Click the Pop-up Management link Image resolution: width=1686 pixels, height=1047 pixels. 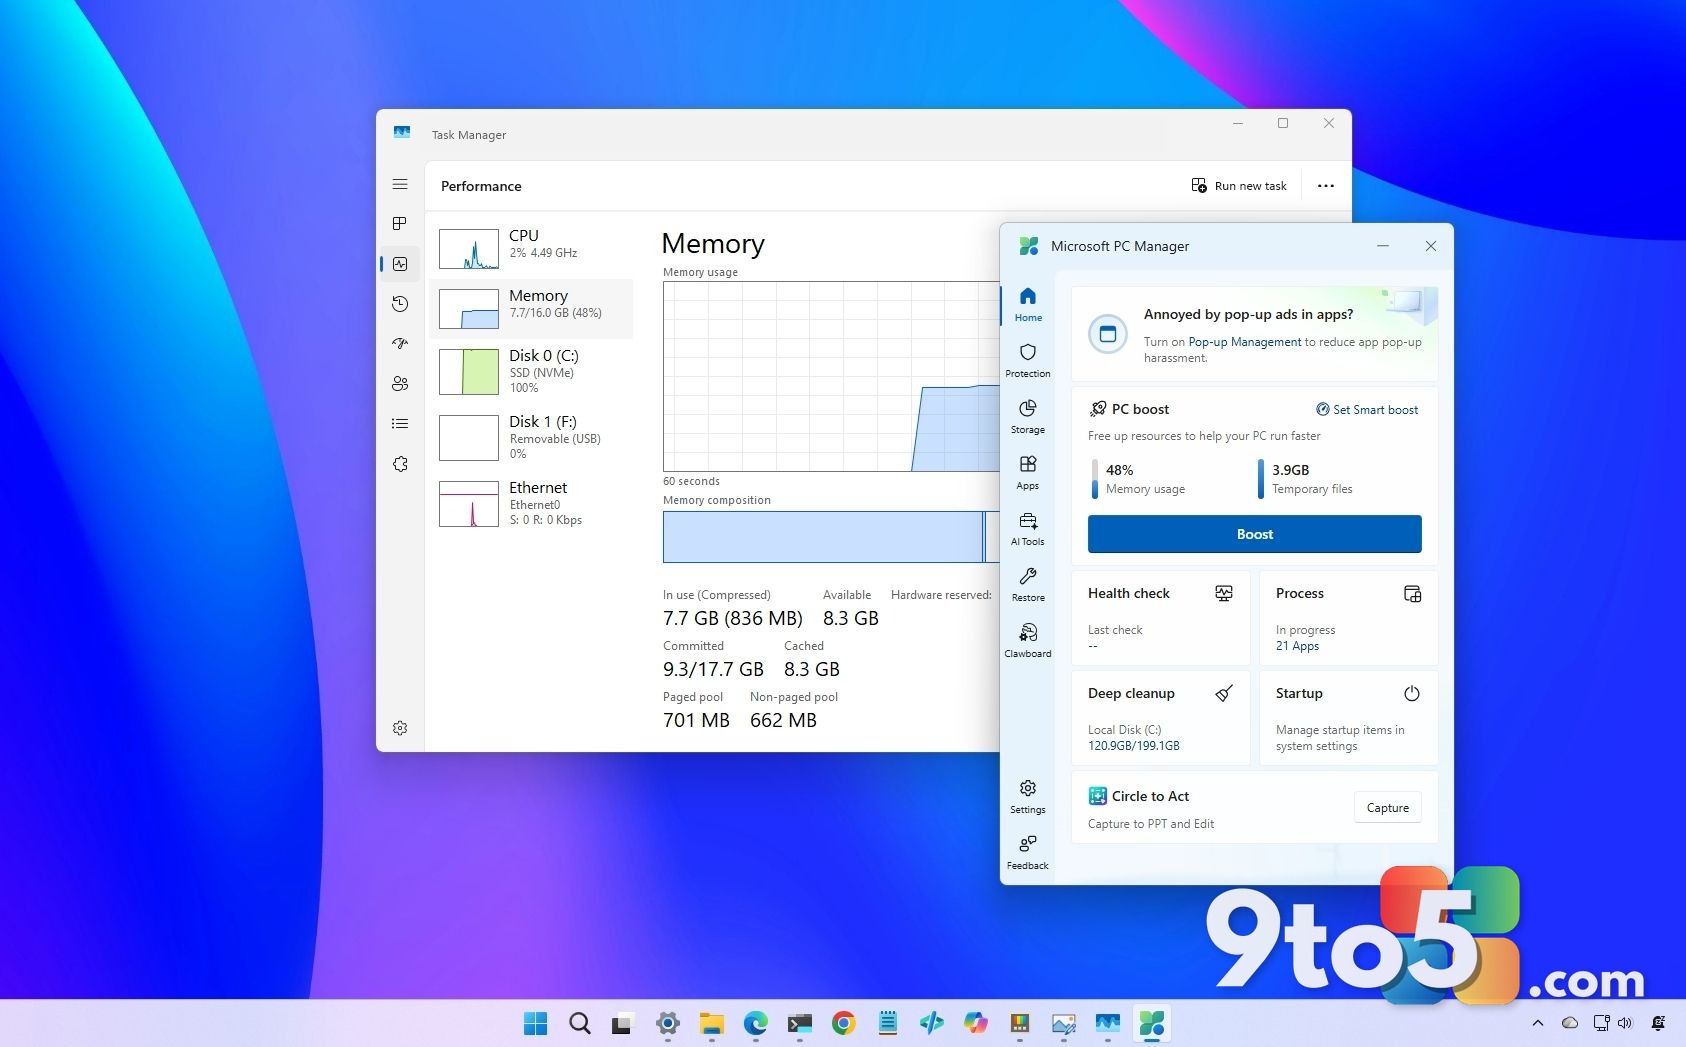click(1245, 342)
